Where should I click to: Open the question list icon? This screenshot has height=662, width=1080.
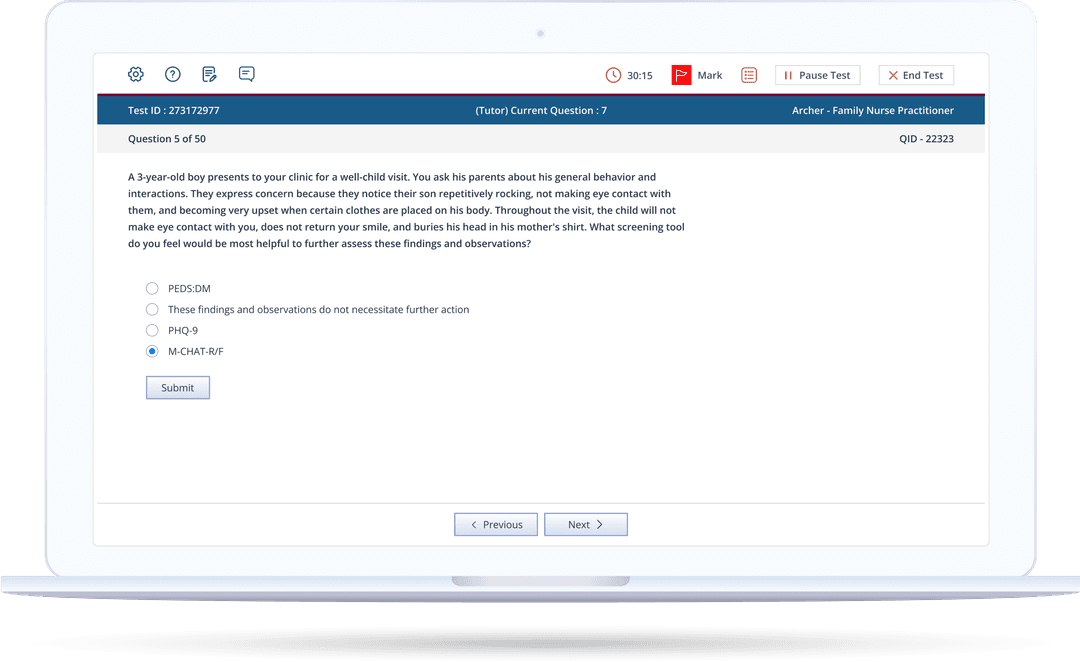[x=749, y=75]
